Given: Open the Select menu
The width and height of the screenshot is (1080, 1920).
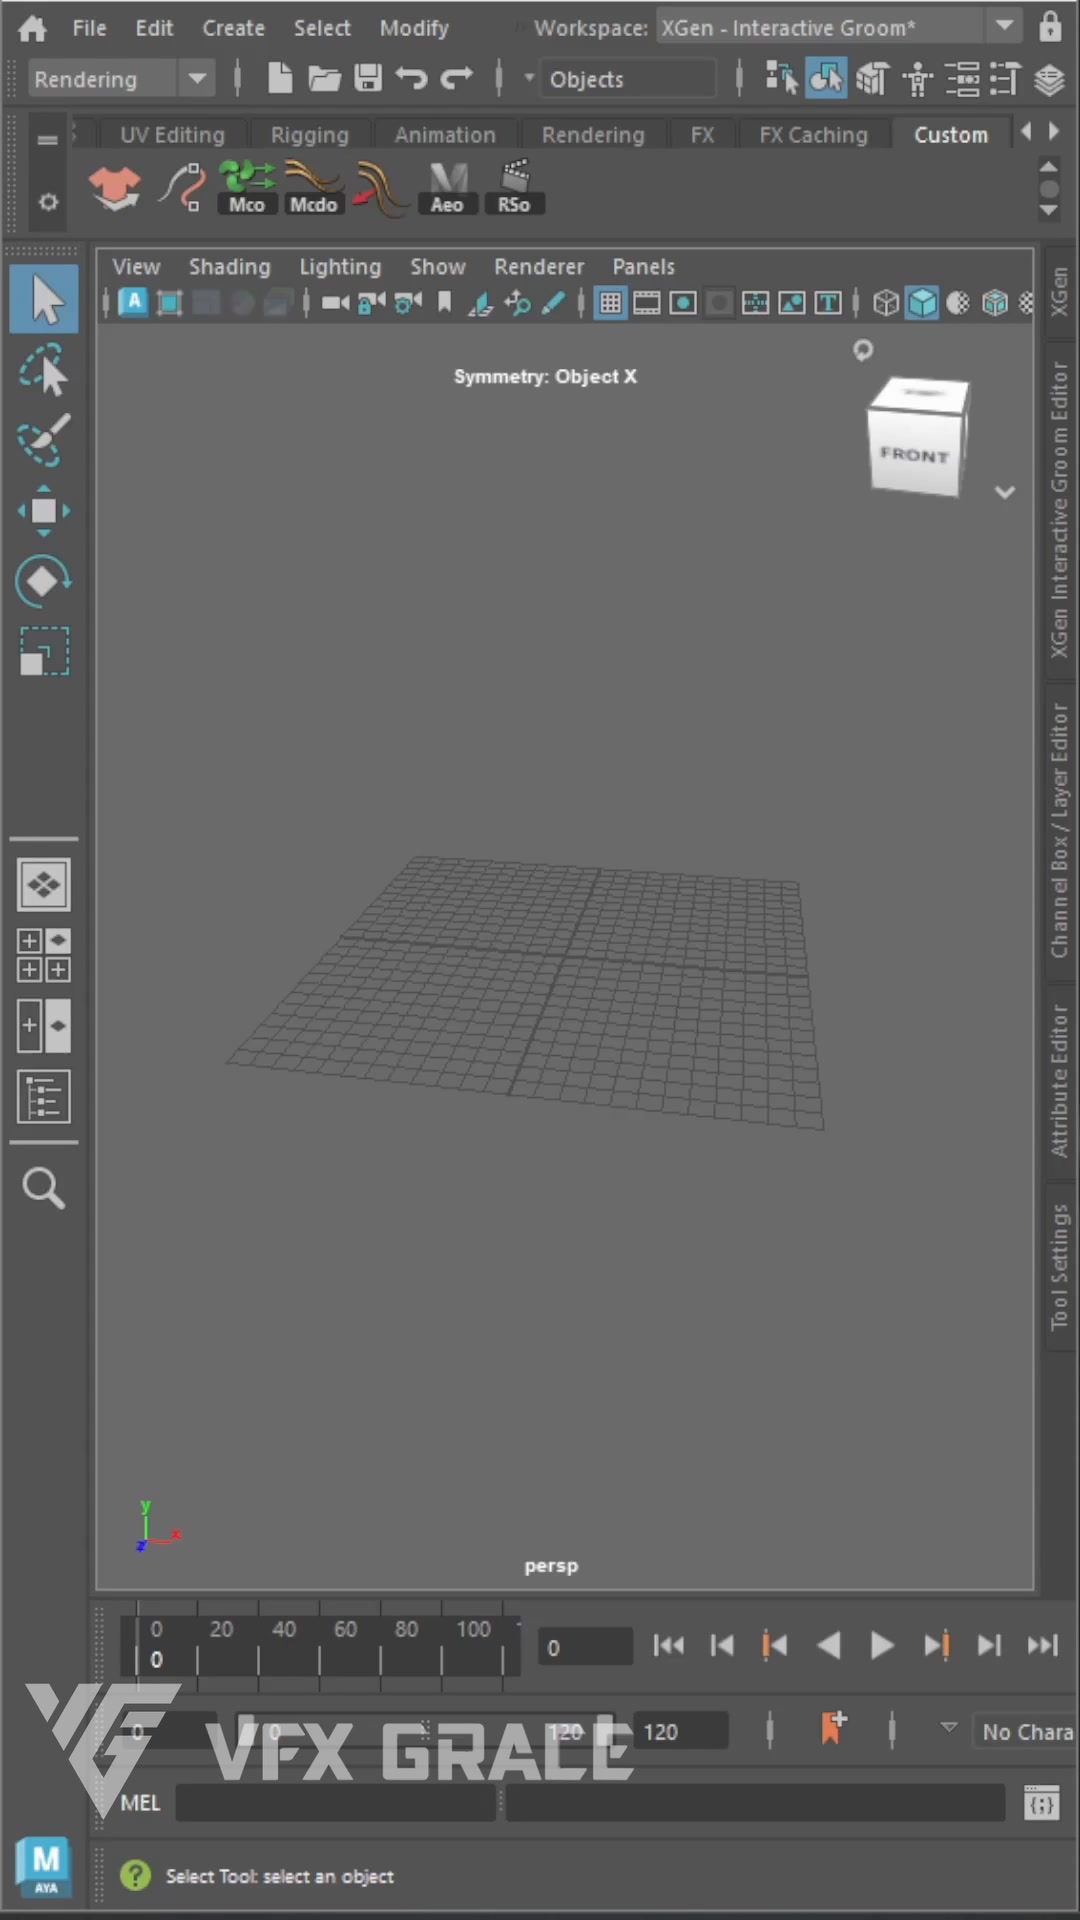Looking at the screenshot, I should tap(322, 28).
